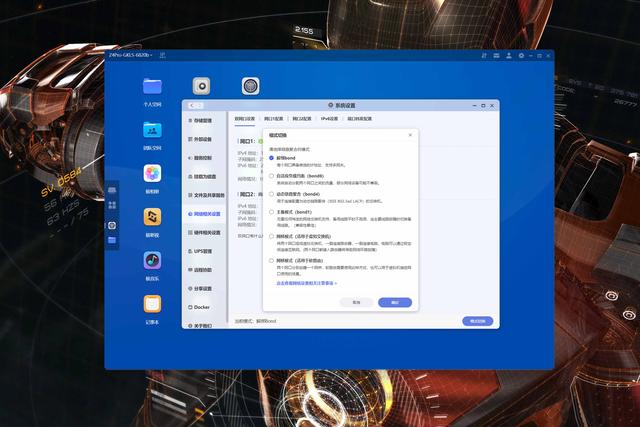Viewport: 640px width, 427px height.
Task: Click the message list icon in the top bar
Action: [x=496, y=56]
